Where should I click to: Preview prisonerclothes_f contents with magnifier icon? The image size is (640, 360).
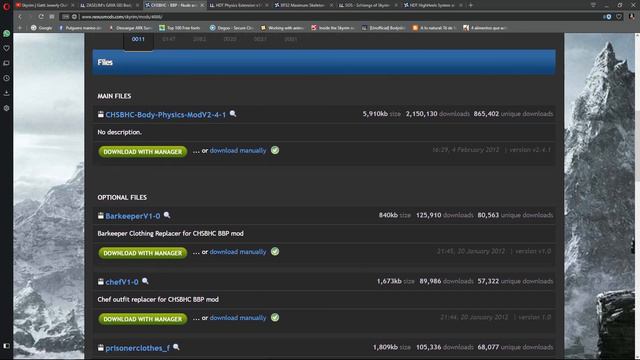176,347
